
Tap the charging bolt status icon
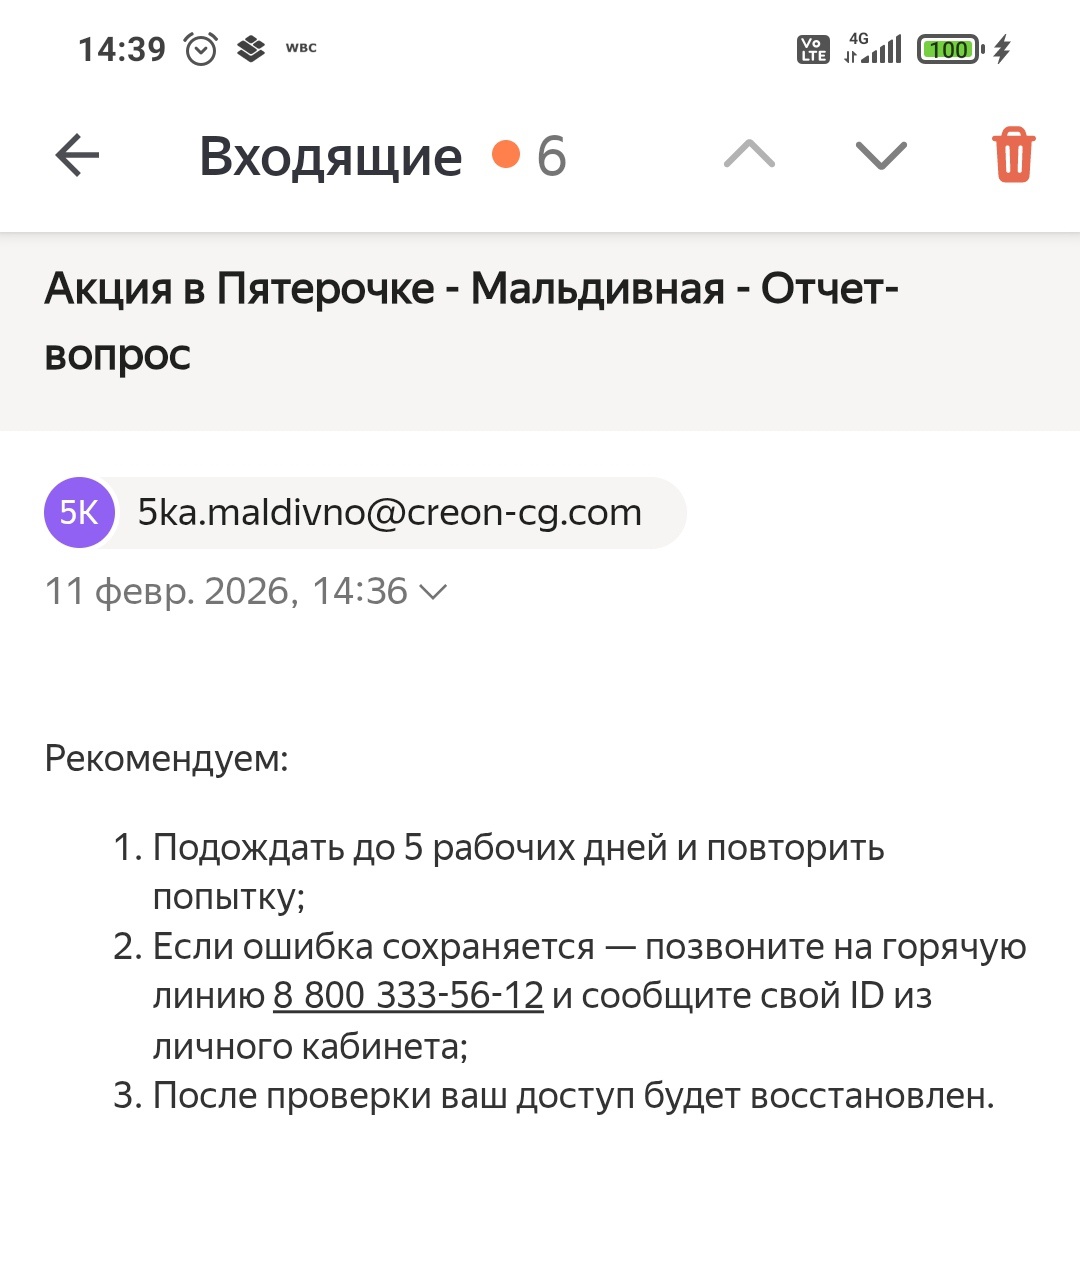1003,49
